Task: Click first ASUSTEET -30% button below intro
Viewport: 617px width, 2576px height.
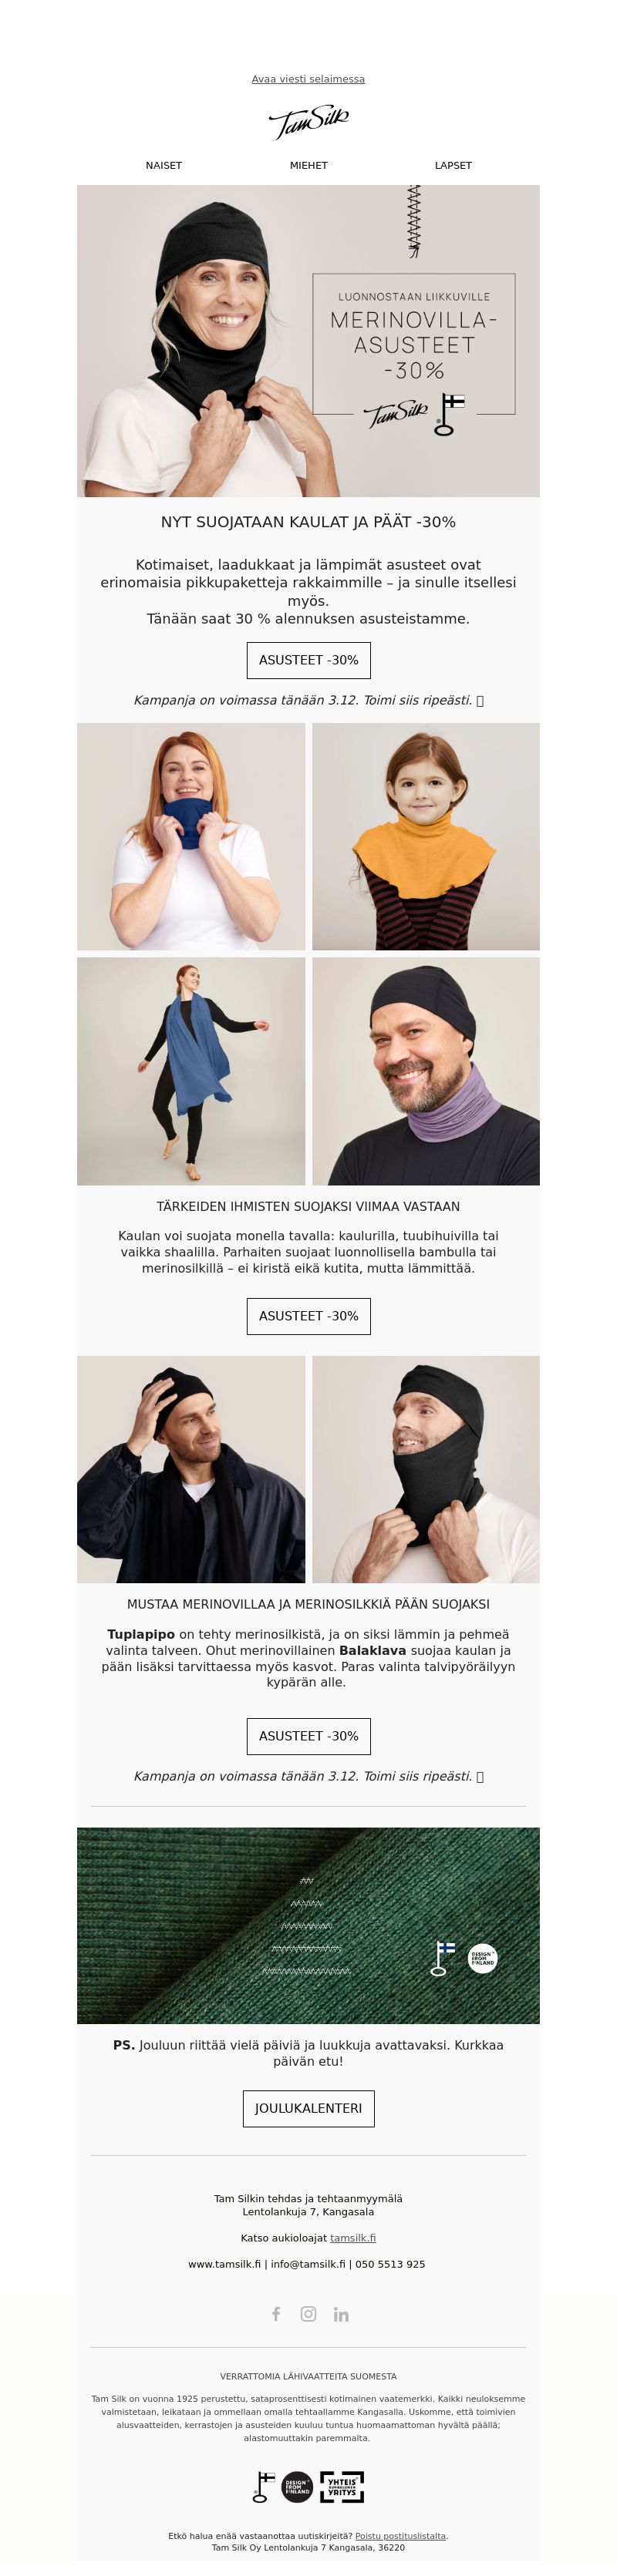Action: point(308,660)
